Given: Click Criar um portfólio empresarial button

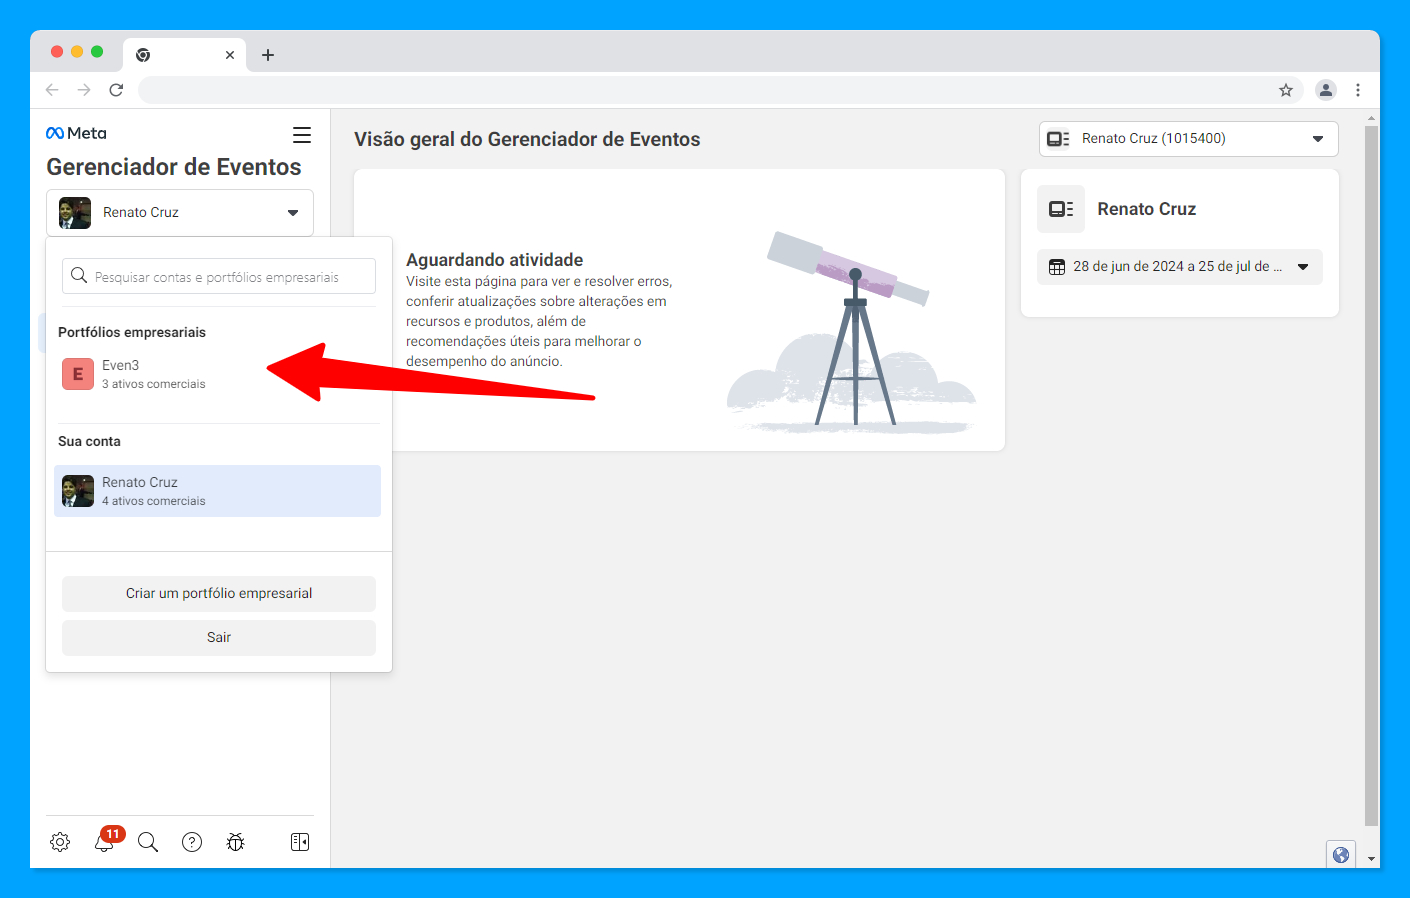Looking at the screenshot, I should (x=219, y=594).
